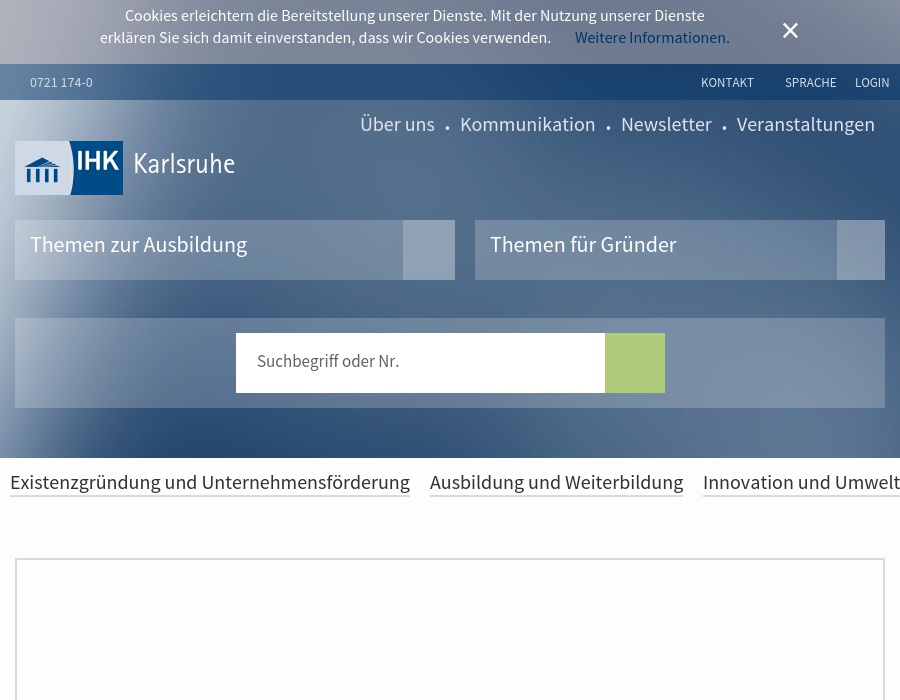
Task: Select Newsletter in the navigation
Action: (666, 124)
